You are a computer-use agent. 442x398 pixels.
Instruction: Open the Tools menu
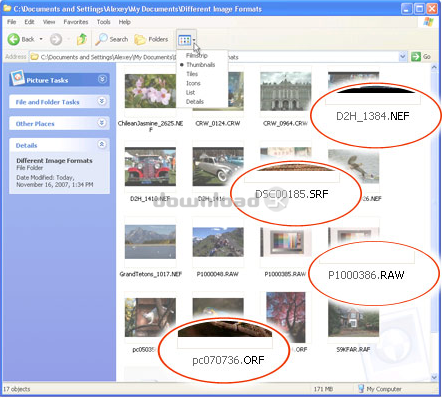click(x=103, y=22)
